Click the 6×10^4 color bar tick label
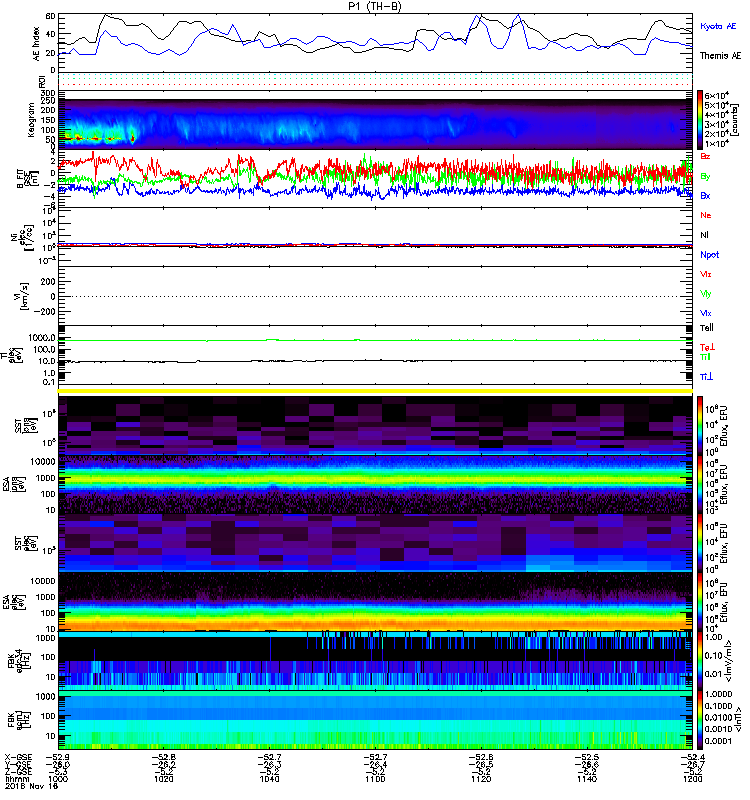 click(x=717, y=96)
